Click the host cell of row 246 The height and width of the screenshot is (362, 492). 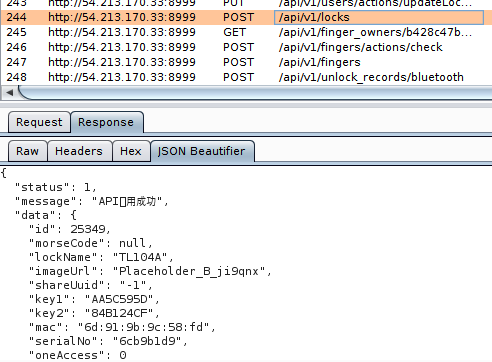(x=122, y=47)
